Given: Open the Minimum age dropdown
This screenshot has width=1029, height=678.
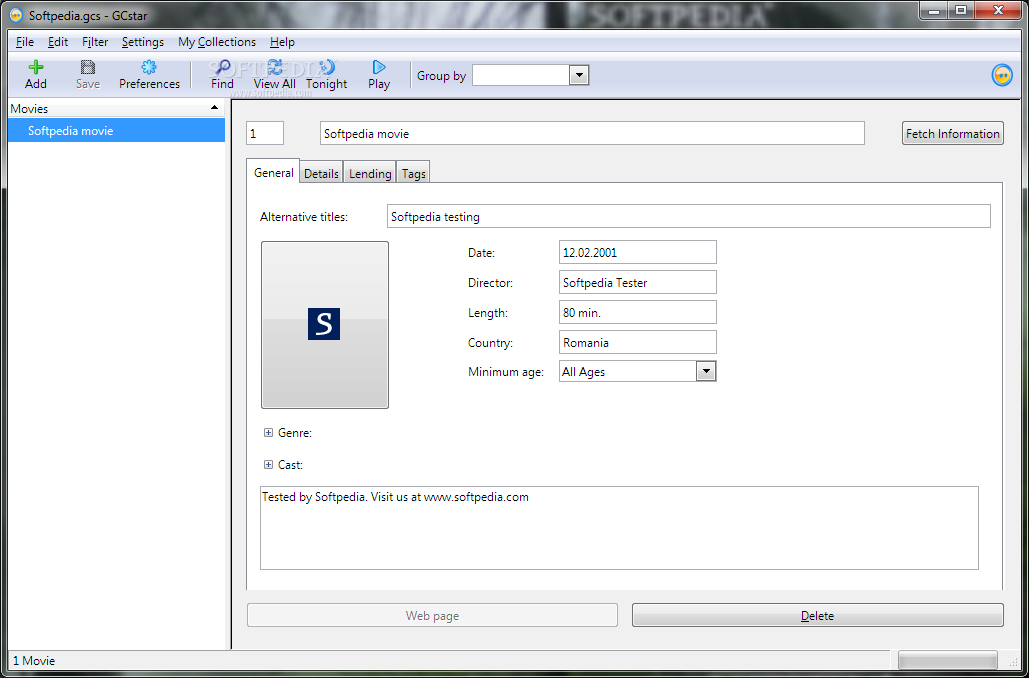Looking at the screenshot, I should click(705, 371).
